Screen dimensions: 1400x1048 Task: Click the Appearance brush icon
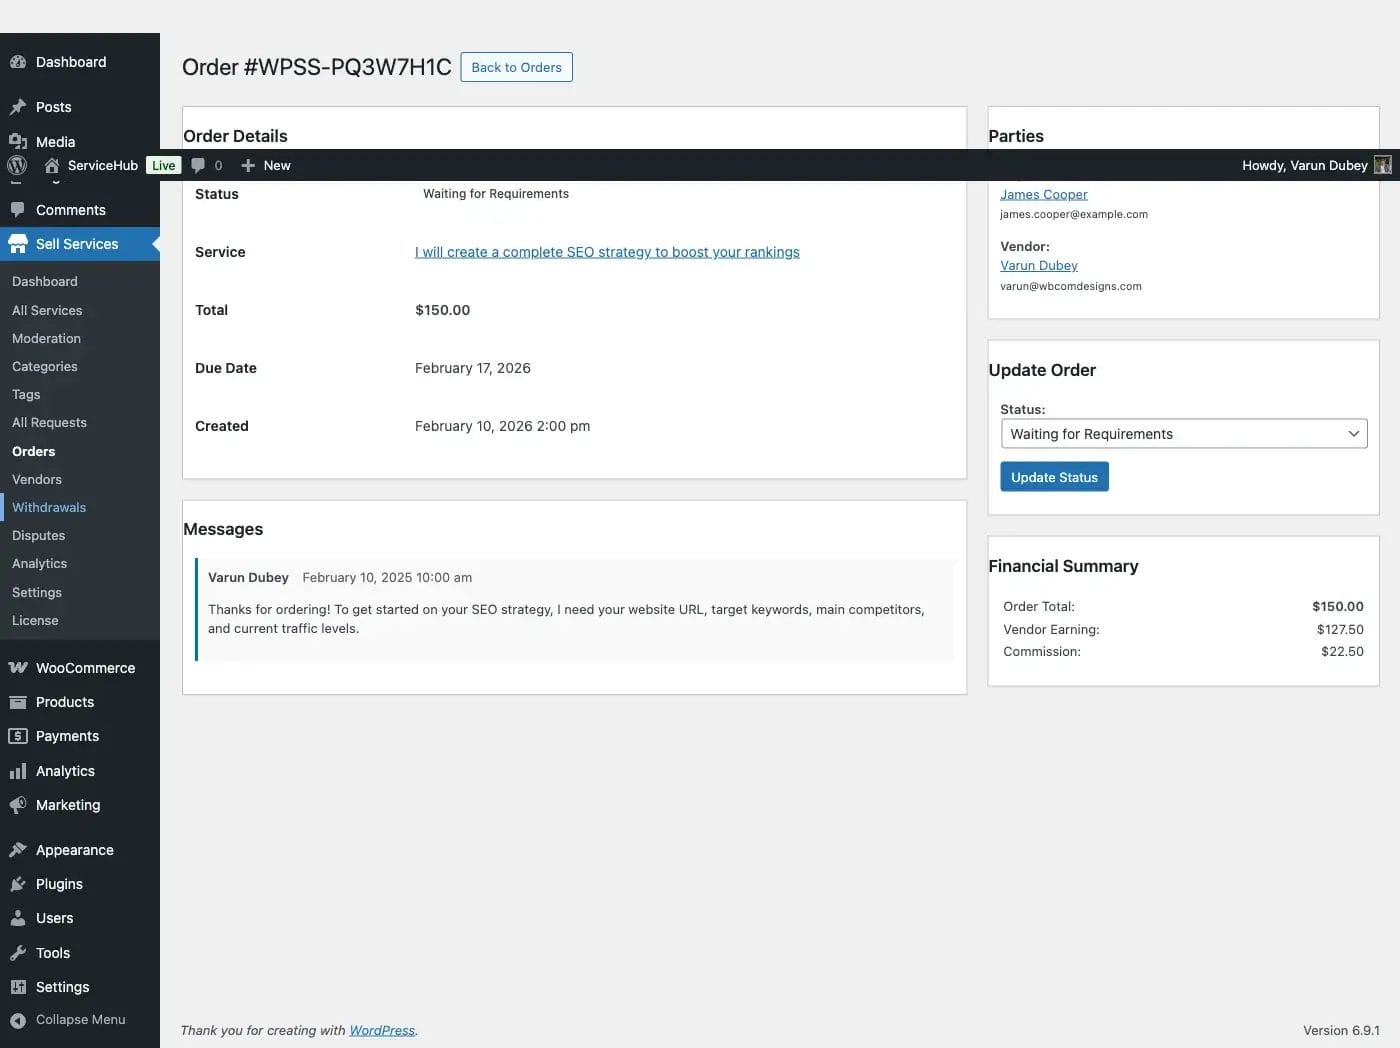[x=19, y=849]
